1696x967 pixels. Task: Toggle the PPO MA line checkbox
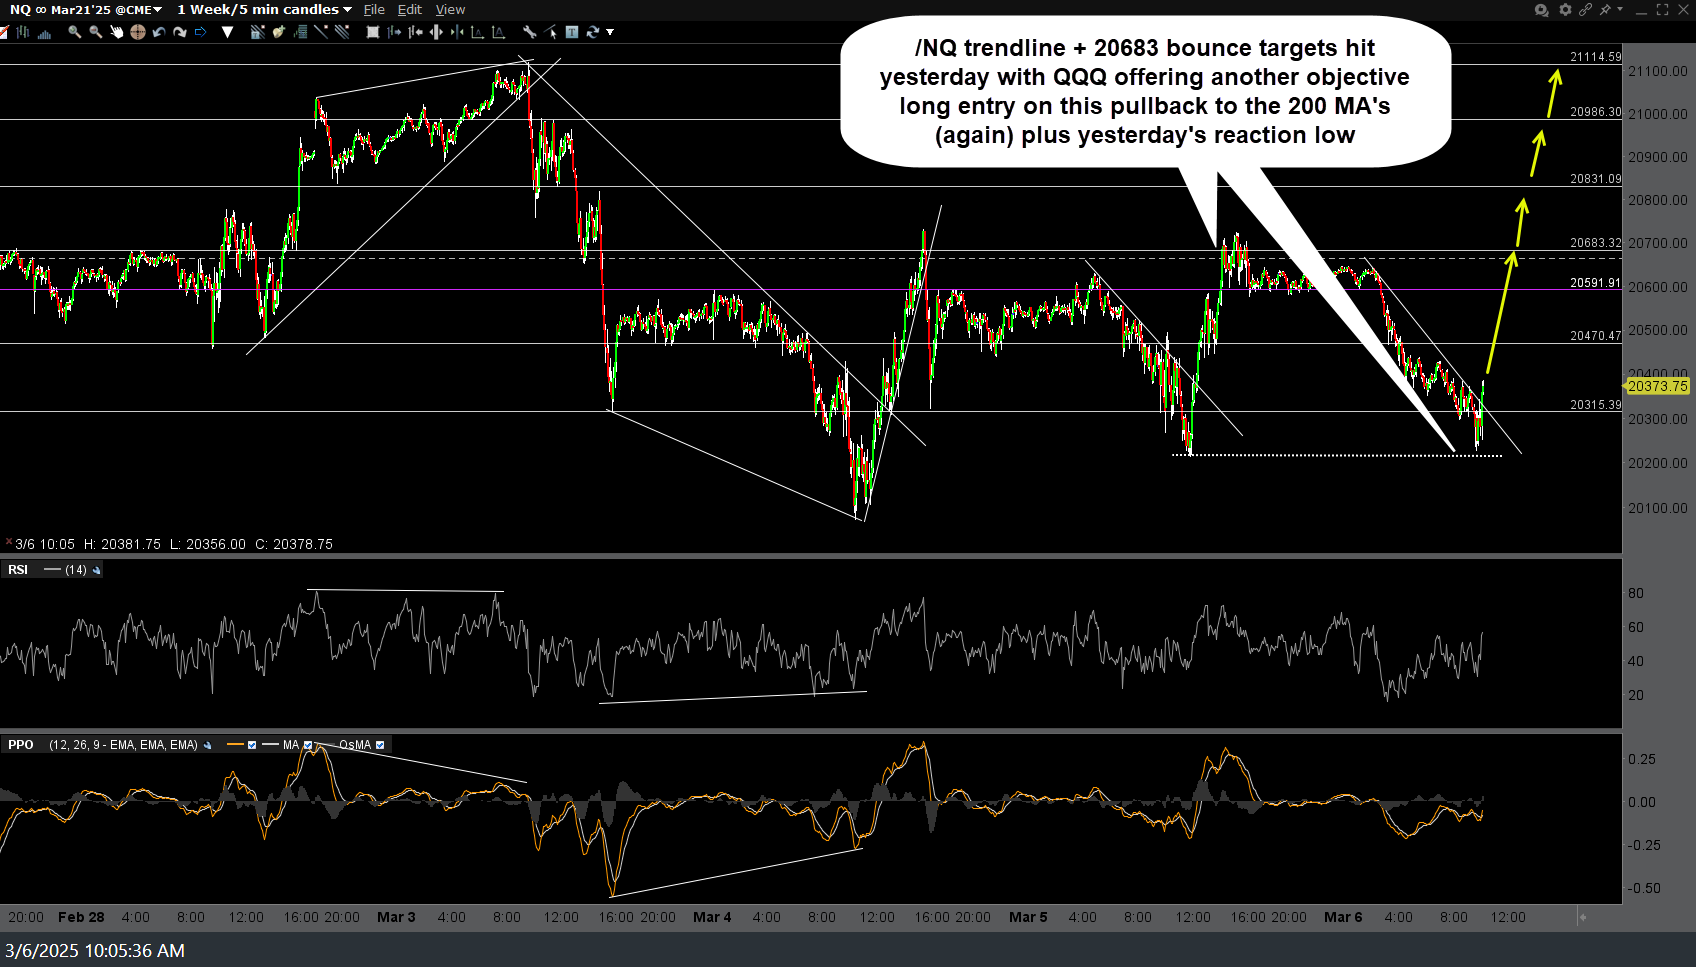pyautogui.click(x=308, y=745)
